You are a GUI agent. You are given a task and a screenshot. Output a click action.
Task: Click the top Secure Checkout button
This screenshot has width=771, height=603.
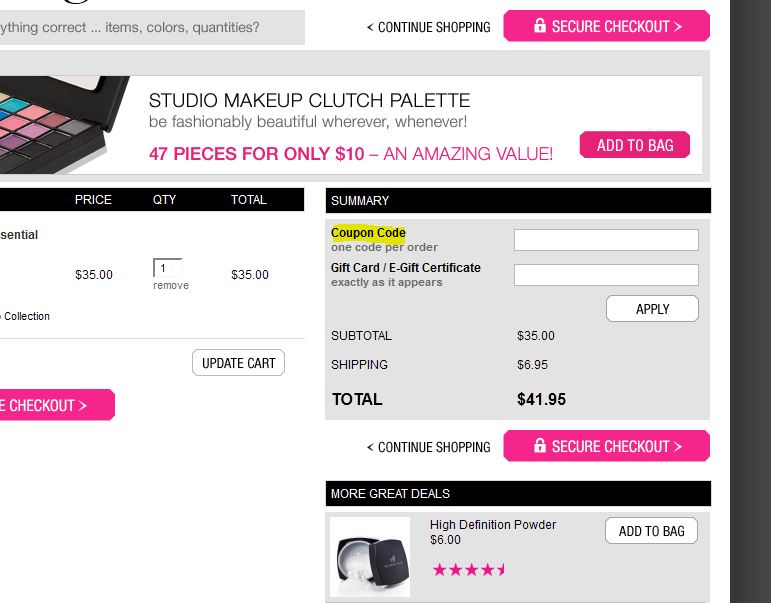point(606,26)
